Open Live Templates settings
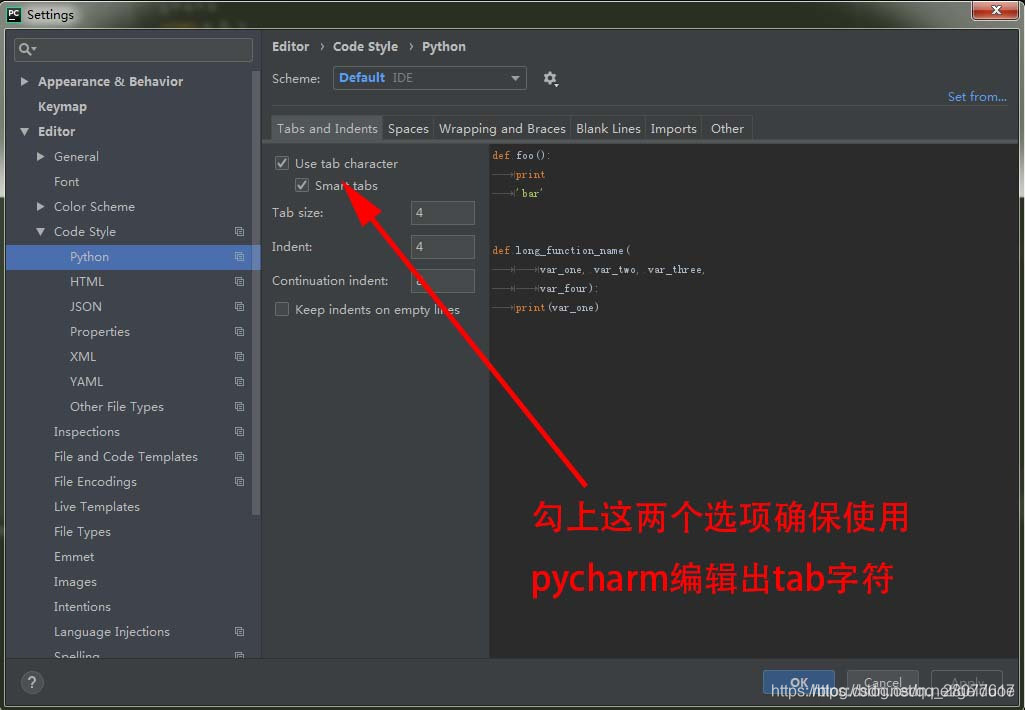Viewport: 1025px width, 710px height. click(96, 507)
